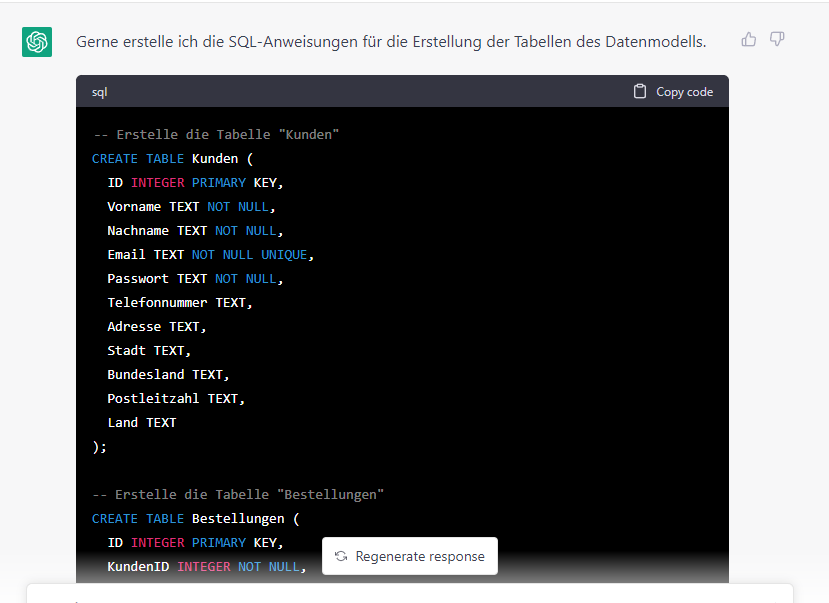
Task: Click the thumbs down feedback icon
Action: coord(777,40)
